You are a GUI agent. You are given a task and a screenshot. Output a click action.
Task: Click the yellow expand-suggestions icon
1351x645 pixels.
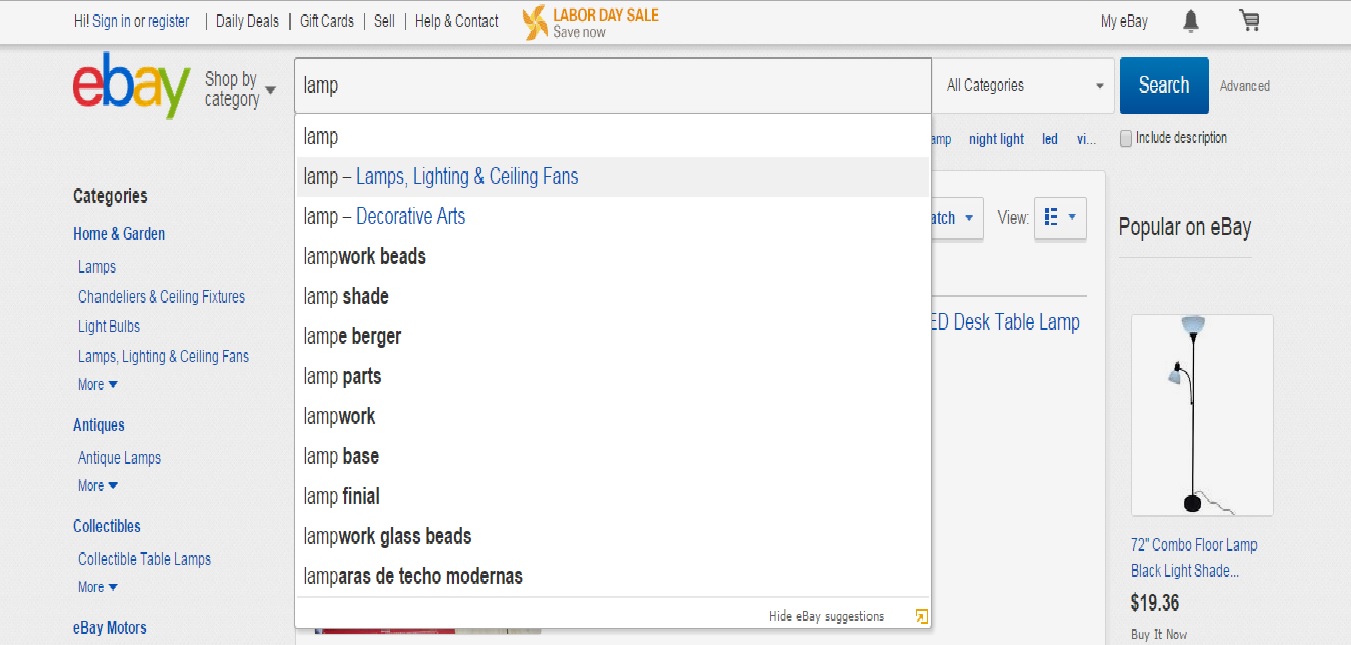[x=921, y=616]
